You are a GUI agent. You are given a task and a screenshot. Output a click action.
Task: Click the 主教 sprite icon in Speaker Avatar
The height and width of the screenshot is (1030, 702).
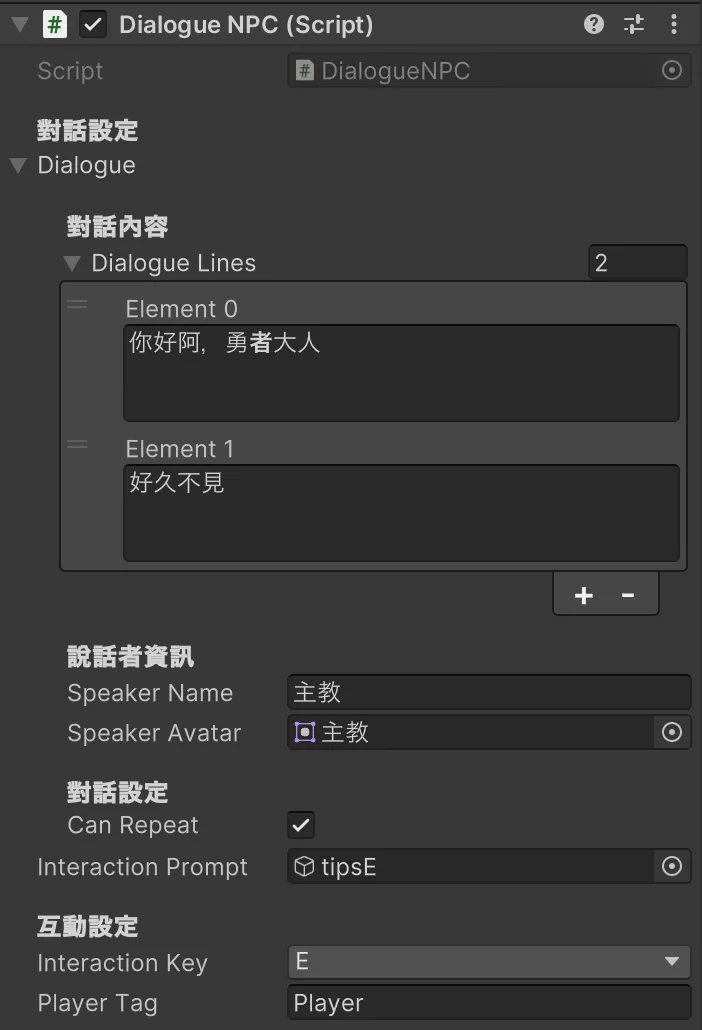point(303,732)
